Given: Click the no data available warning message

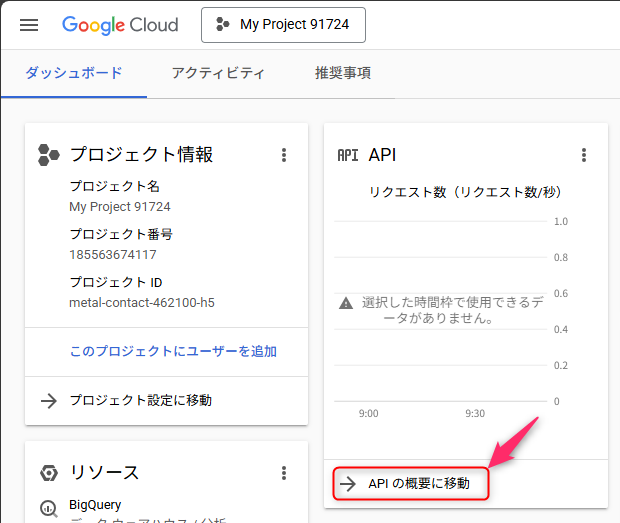Looking at the screenshot, I should pyautogui.click(x=452, y=310).
